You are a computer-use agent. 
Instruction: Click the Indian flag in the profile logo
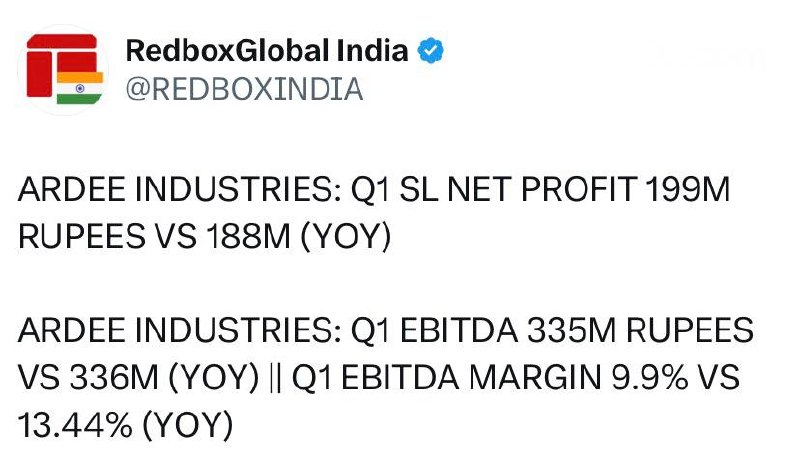(80, 88)
